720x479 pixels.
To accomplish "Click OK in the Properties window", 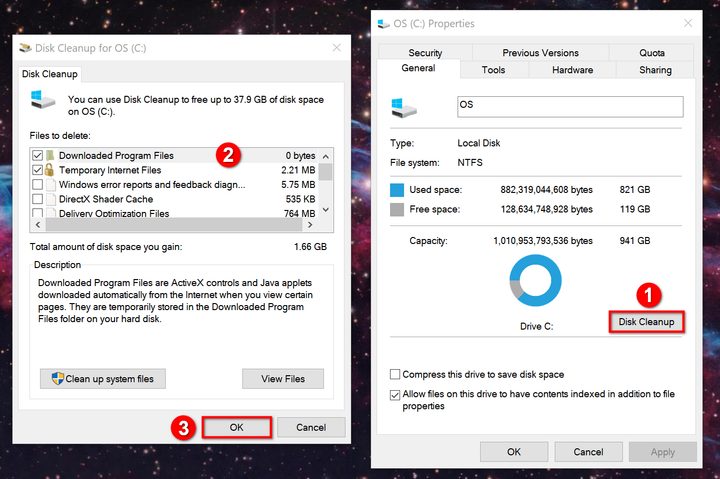I will coord(514,452).
